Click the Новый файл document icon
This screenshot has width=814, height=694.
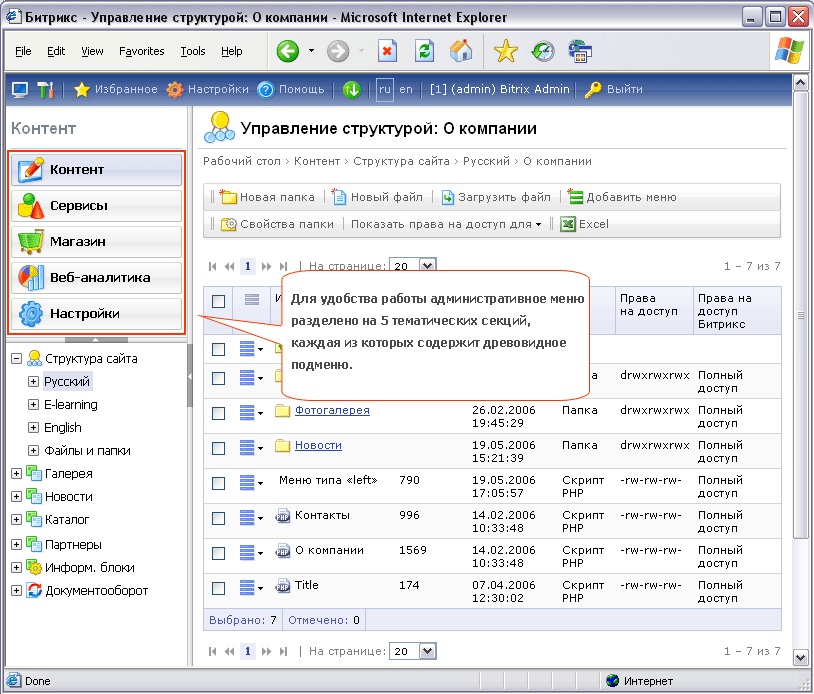[338, 197]
